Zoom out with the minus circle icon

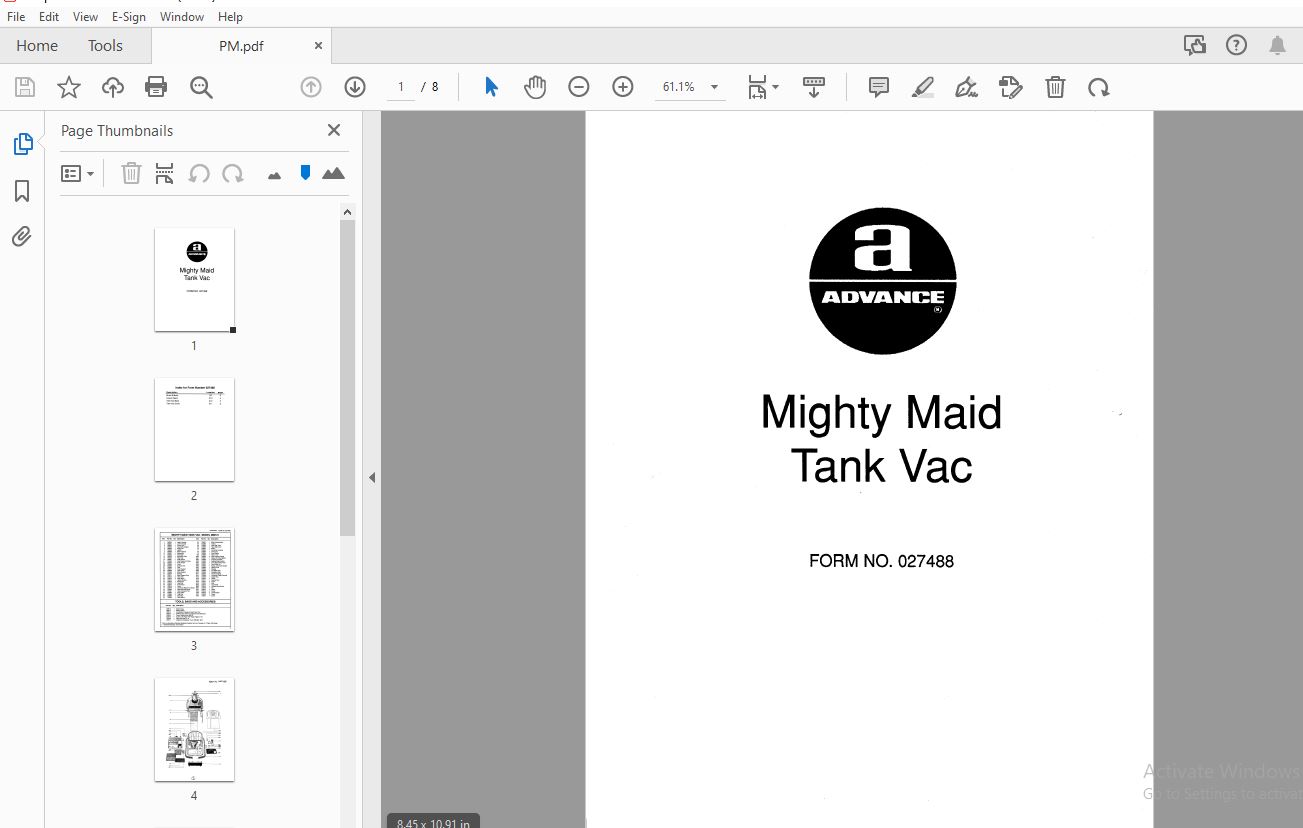coord(579,87)
